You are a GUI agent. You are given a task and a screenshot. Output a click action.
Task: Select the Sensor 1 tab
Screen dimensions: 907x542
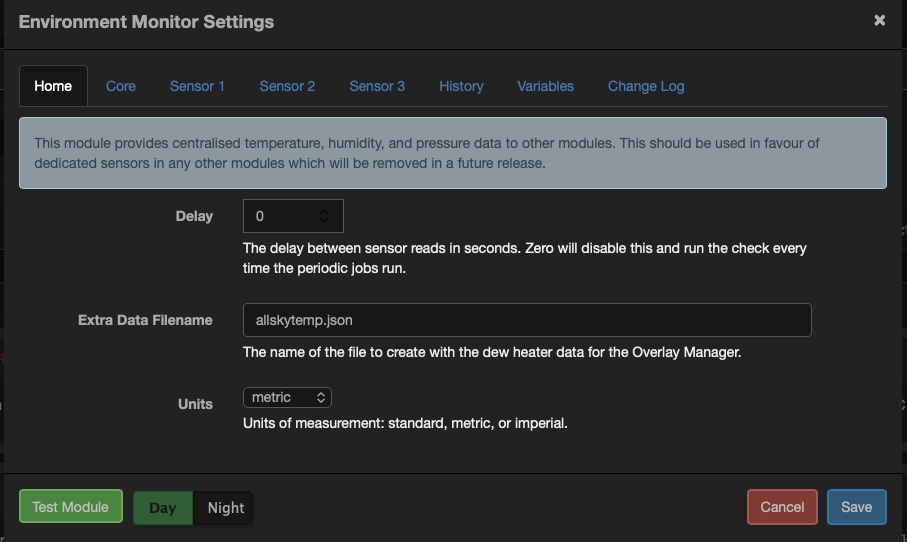point(197,86)
